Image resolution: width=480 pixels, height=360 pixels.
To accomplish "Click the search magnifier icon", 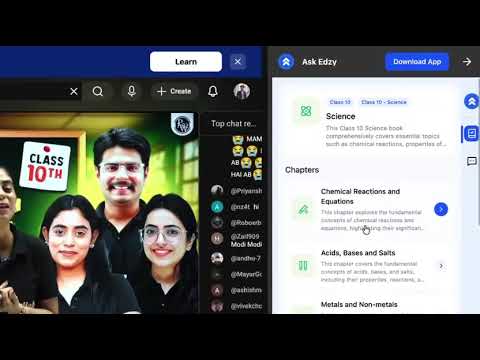I will 98,91.
